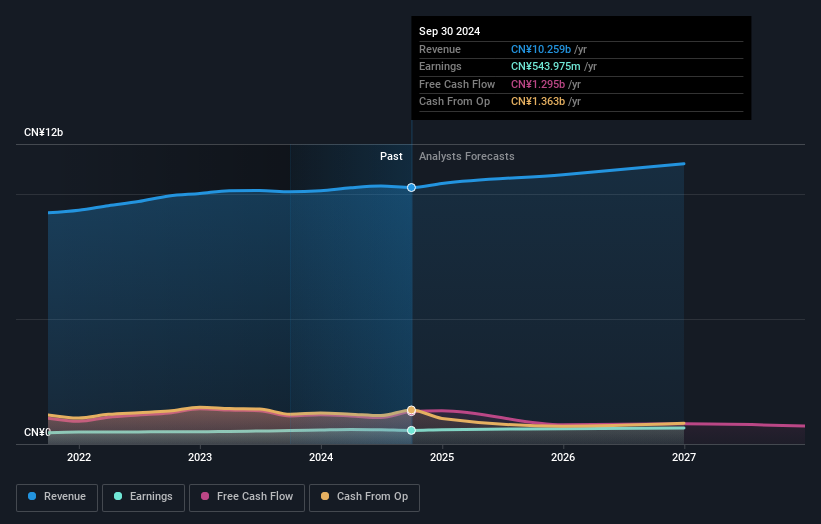Click the CN¥12b axis label
821x524 pixels.
pyautogui.click(x=43, y=132)
